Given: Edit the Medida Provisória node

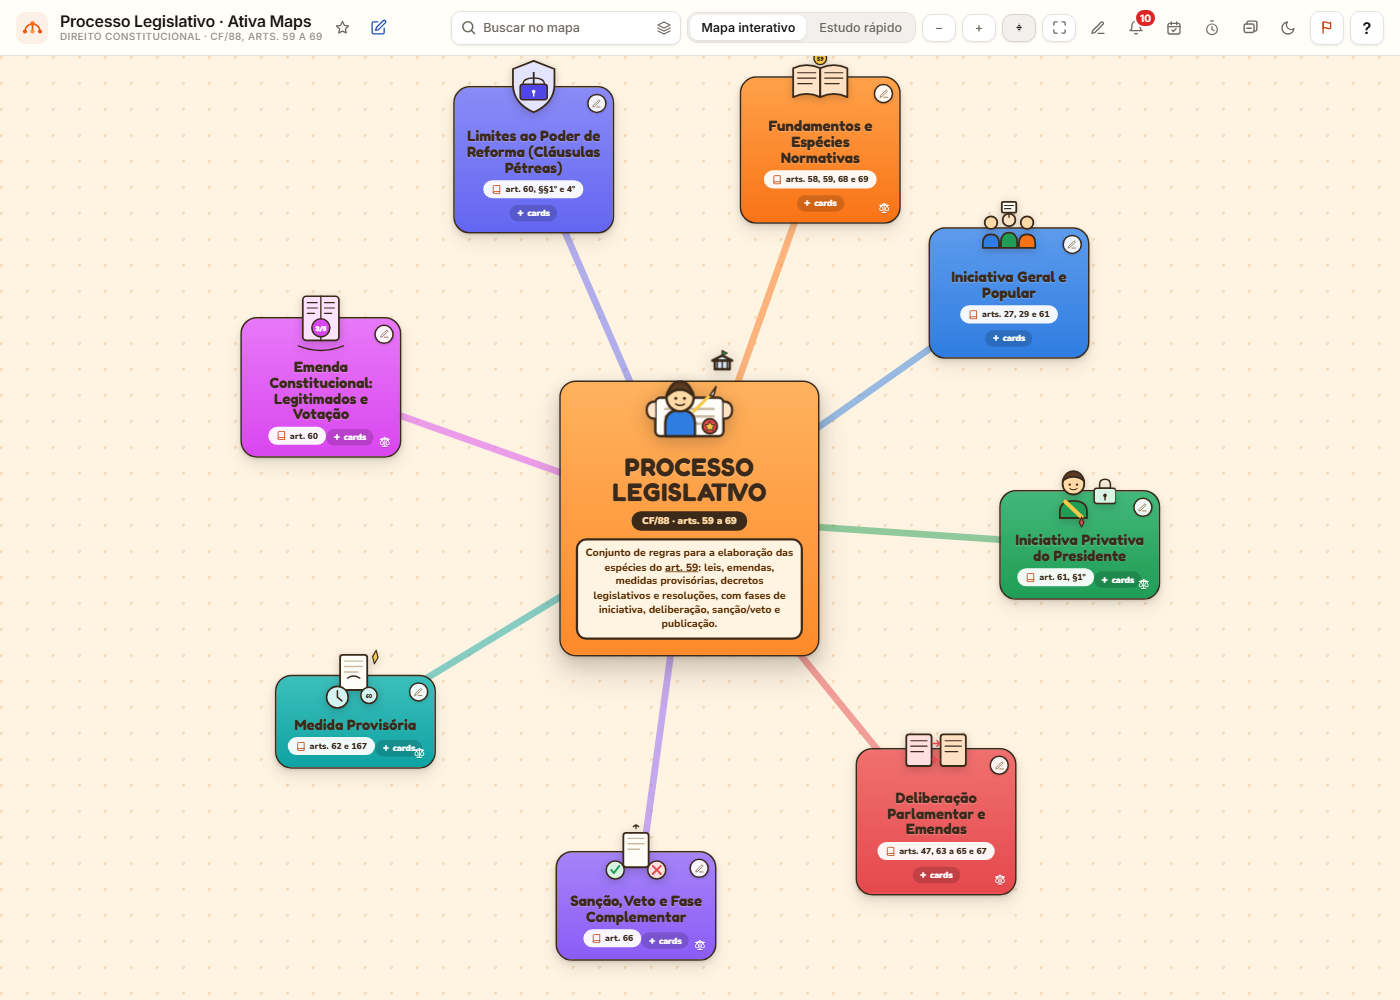Looking at the screenshot, I should (419, 692).
